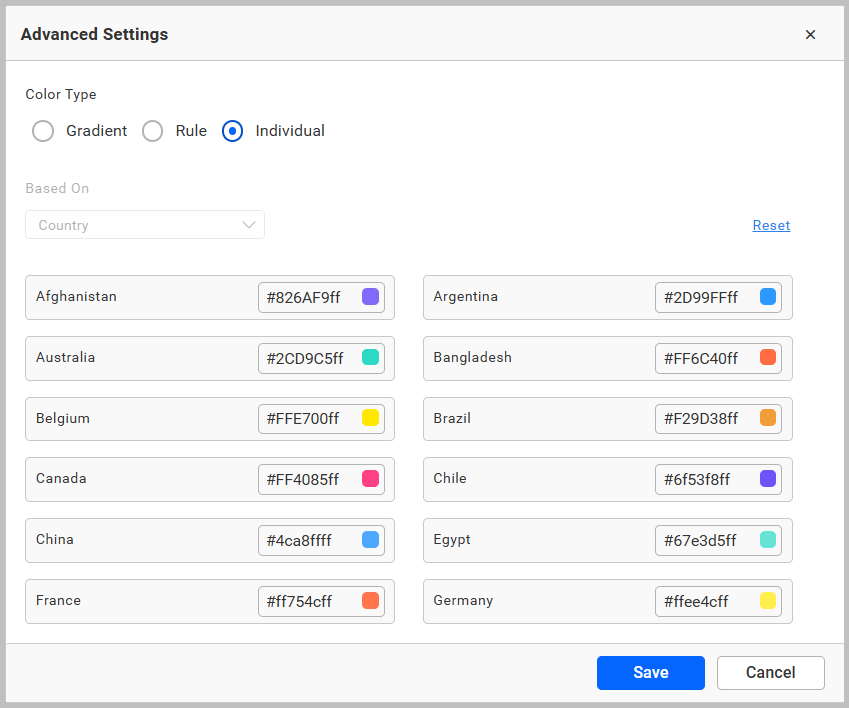849x708 pixels.
Task: Cancel the advanced settings dialog
Action: [x=770, y=672]
